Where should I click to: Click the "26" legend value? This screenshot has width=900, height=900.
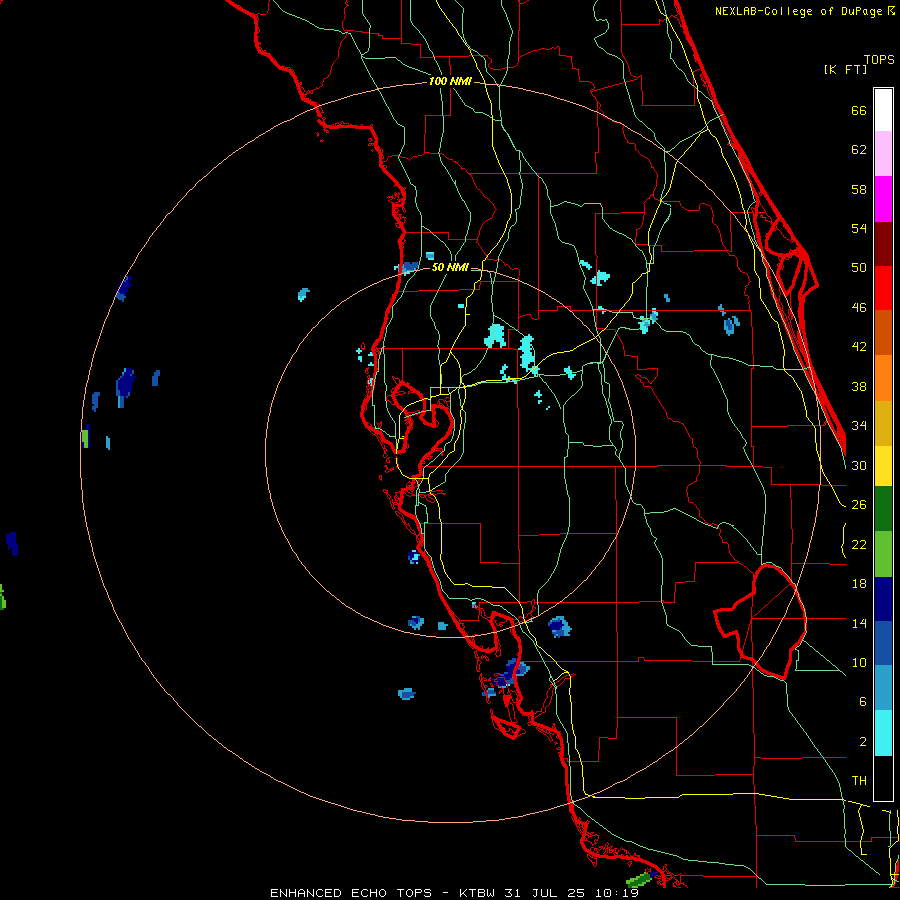pyautogui.click(x=859, y=505)
